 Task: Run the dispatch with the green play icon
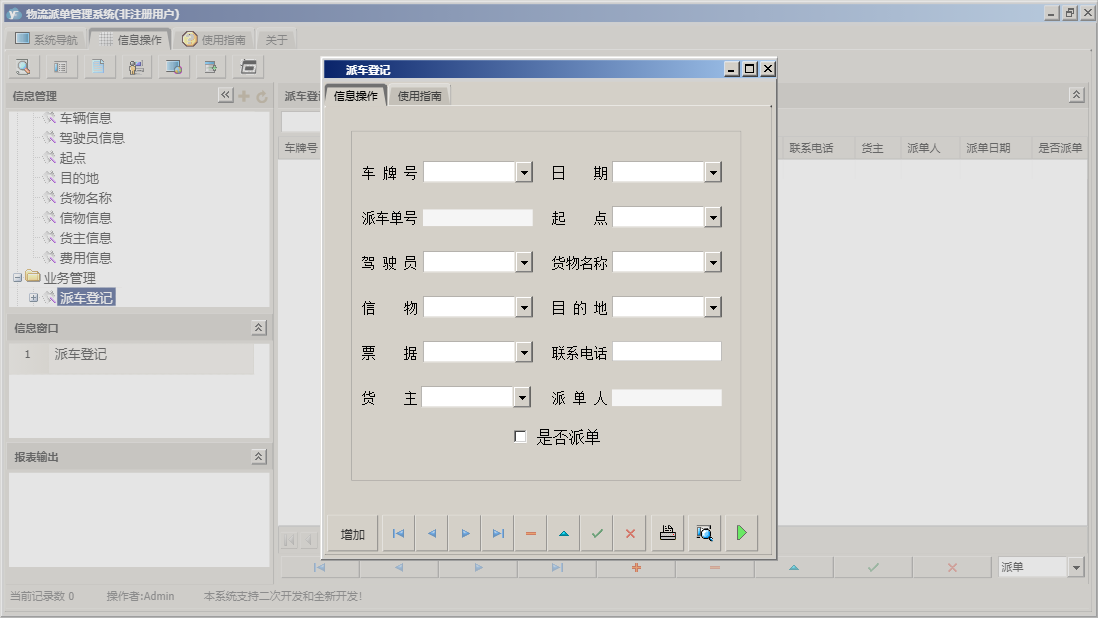(741, 533)
